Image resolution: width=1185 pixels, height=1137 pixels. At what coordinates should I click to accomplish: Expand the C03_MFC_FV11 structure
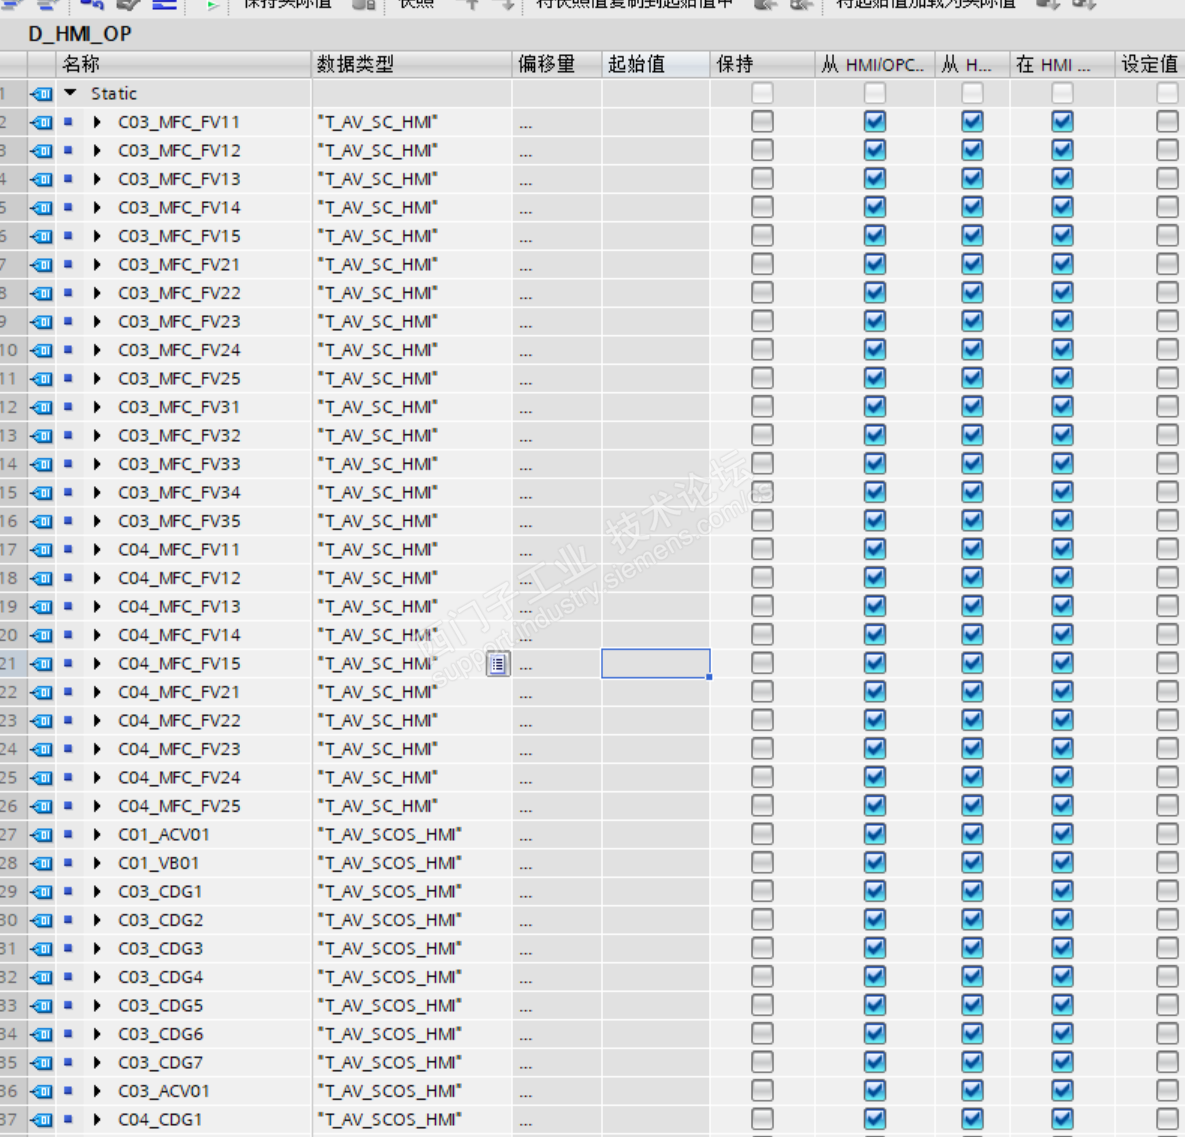(97, 122)
